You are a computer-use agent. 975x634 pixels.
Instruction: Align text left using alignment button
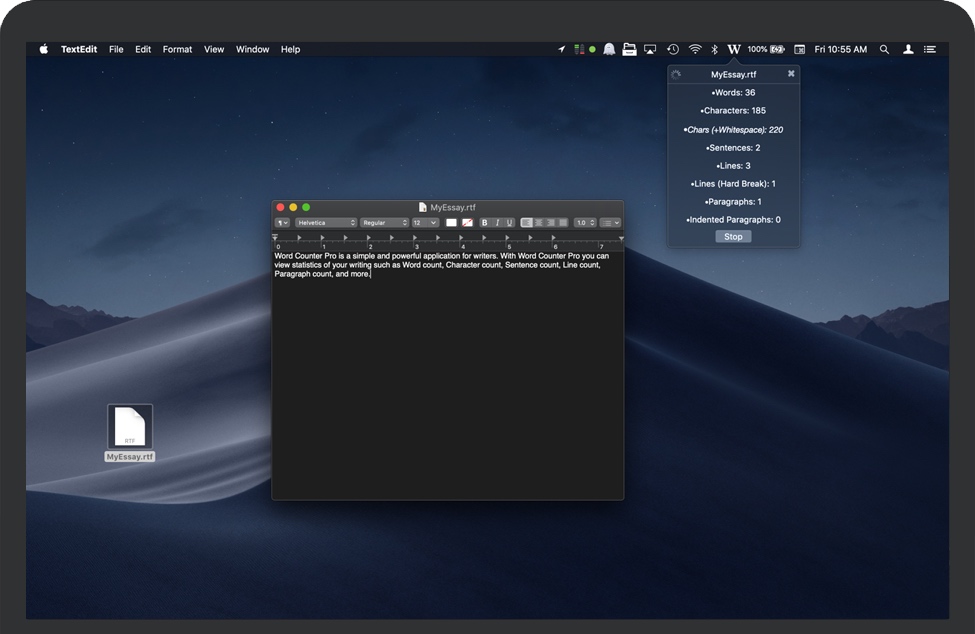(527, 223)
